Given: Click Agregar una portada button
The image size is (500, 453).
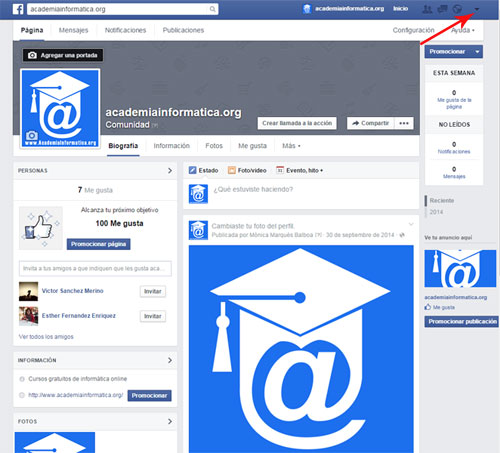Looking at the screenshot, I should [x=63, y=55].
